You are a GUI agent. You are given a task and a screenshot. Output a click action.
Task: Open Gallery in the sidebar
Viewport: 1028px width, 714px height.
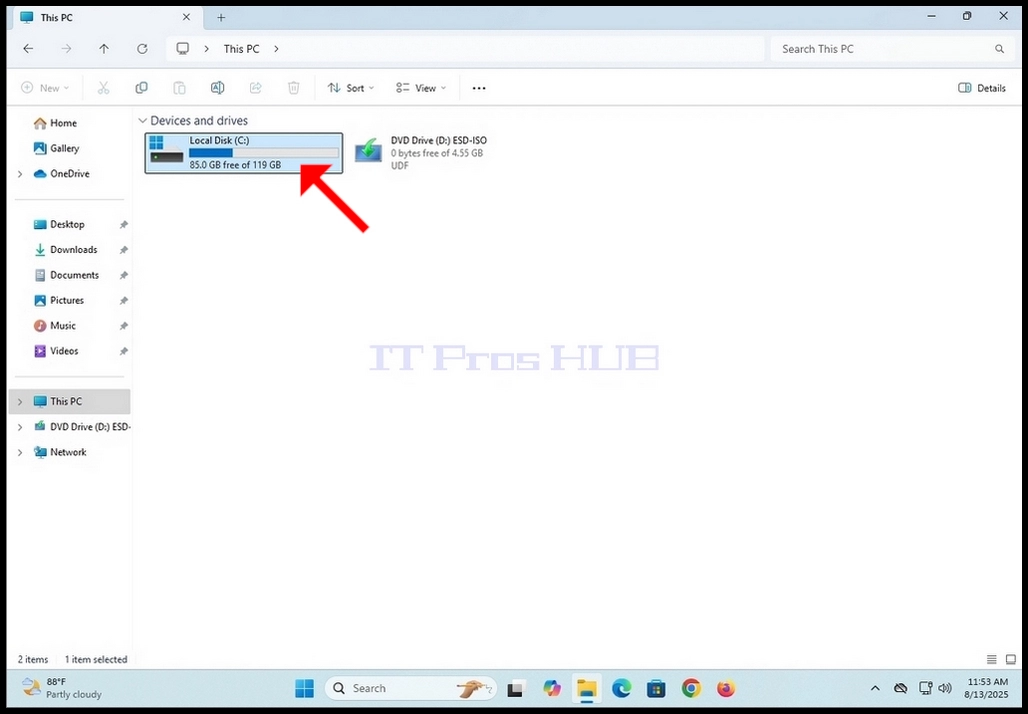click(64, 148)
